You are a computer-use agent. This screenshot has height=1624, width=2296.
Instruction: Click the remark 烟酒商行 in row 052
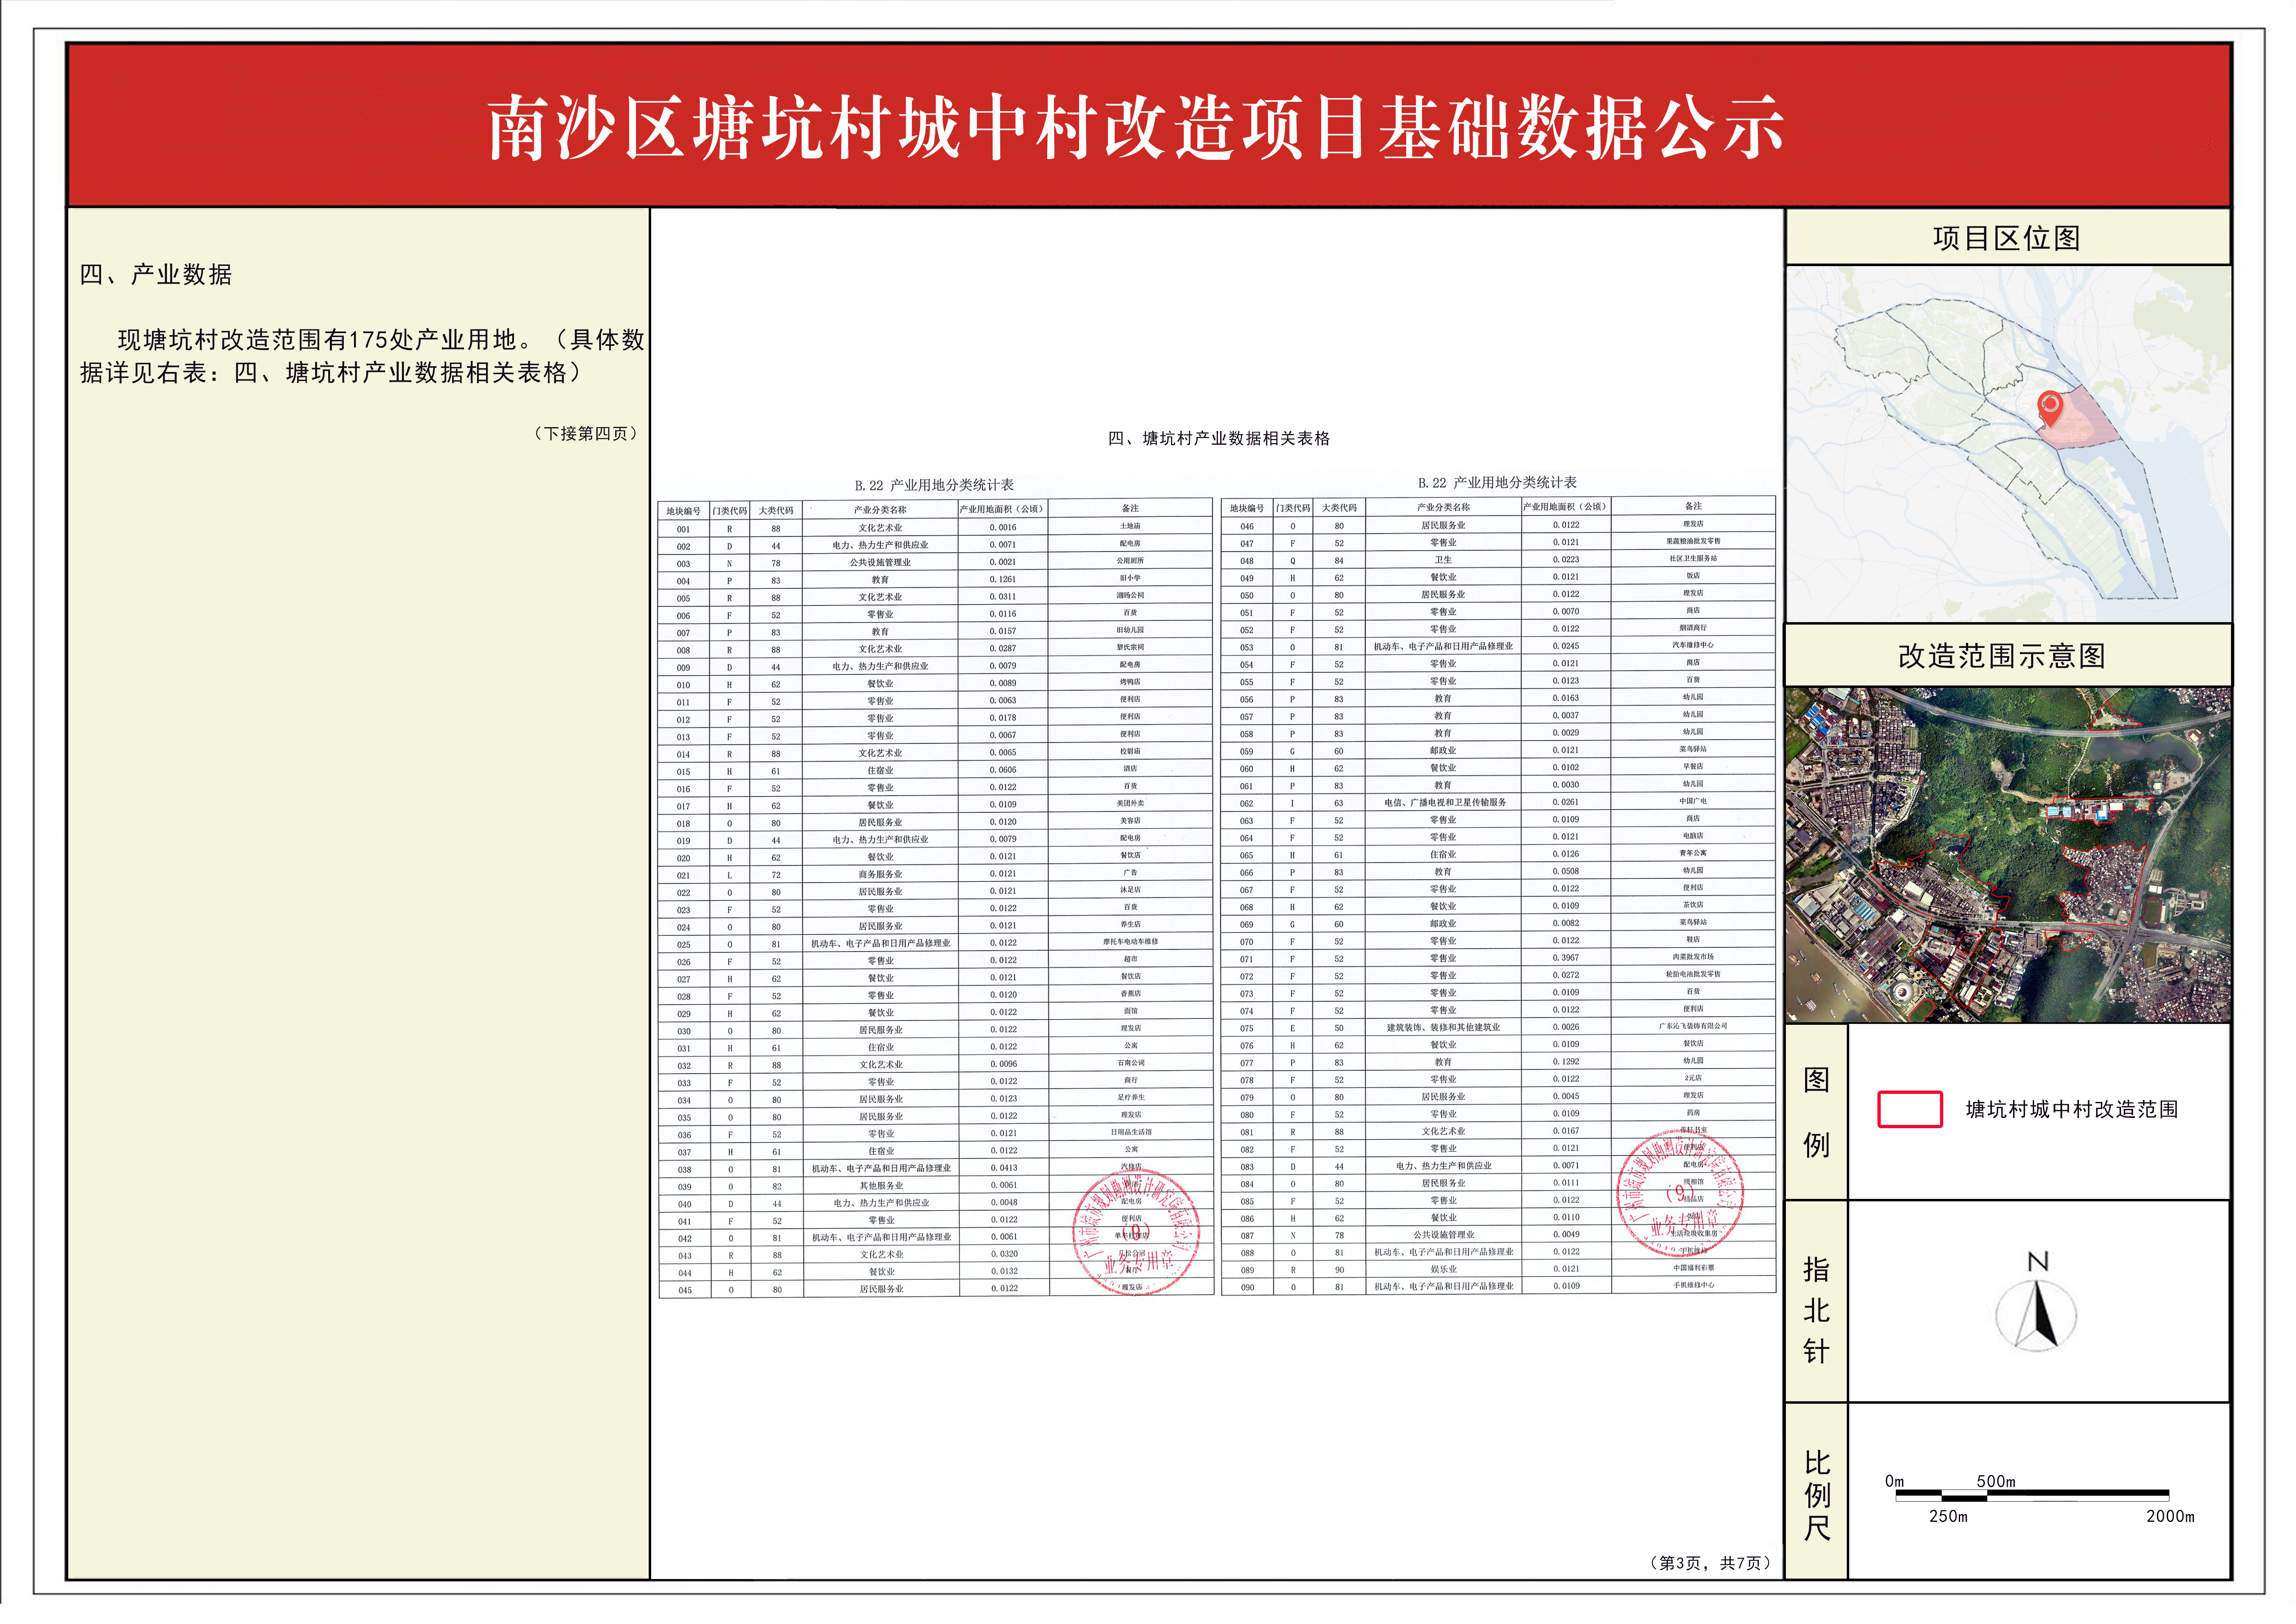tap(1693, 628)
